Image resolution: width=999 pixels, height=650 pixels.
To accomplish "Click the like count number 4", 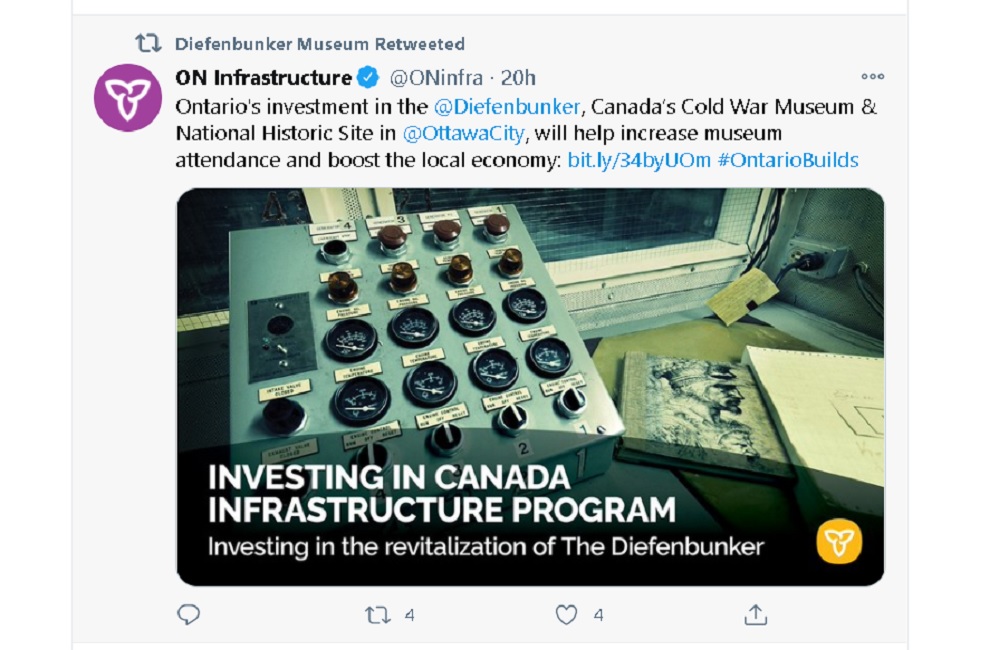I will (598, 615).
